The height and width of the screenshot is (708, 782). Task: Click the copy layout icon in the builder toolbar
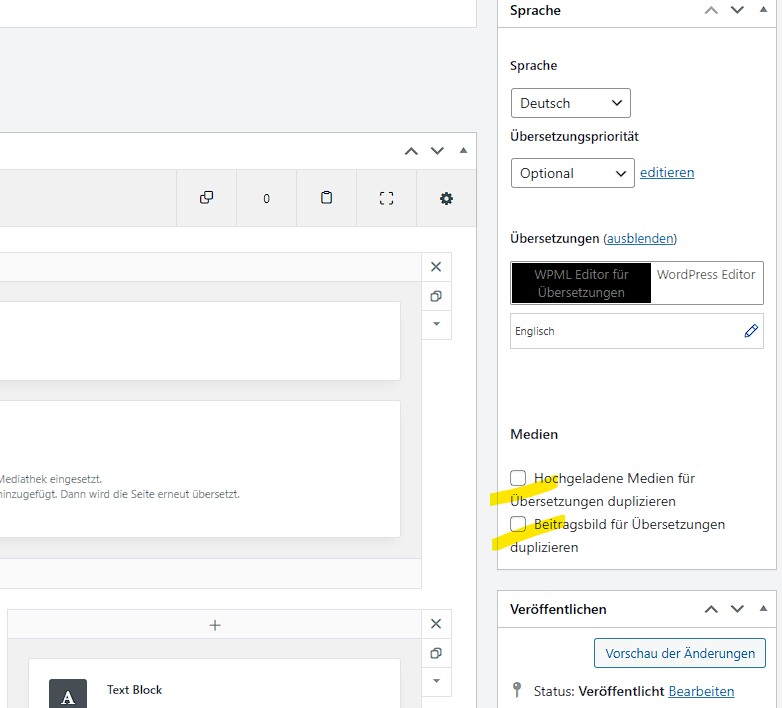(x=206, y=198)
